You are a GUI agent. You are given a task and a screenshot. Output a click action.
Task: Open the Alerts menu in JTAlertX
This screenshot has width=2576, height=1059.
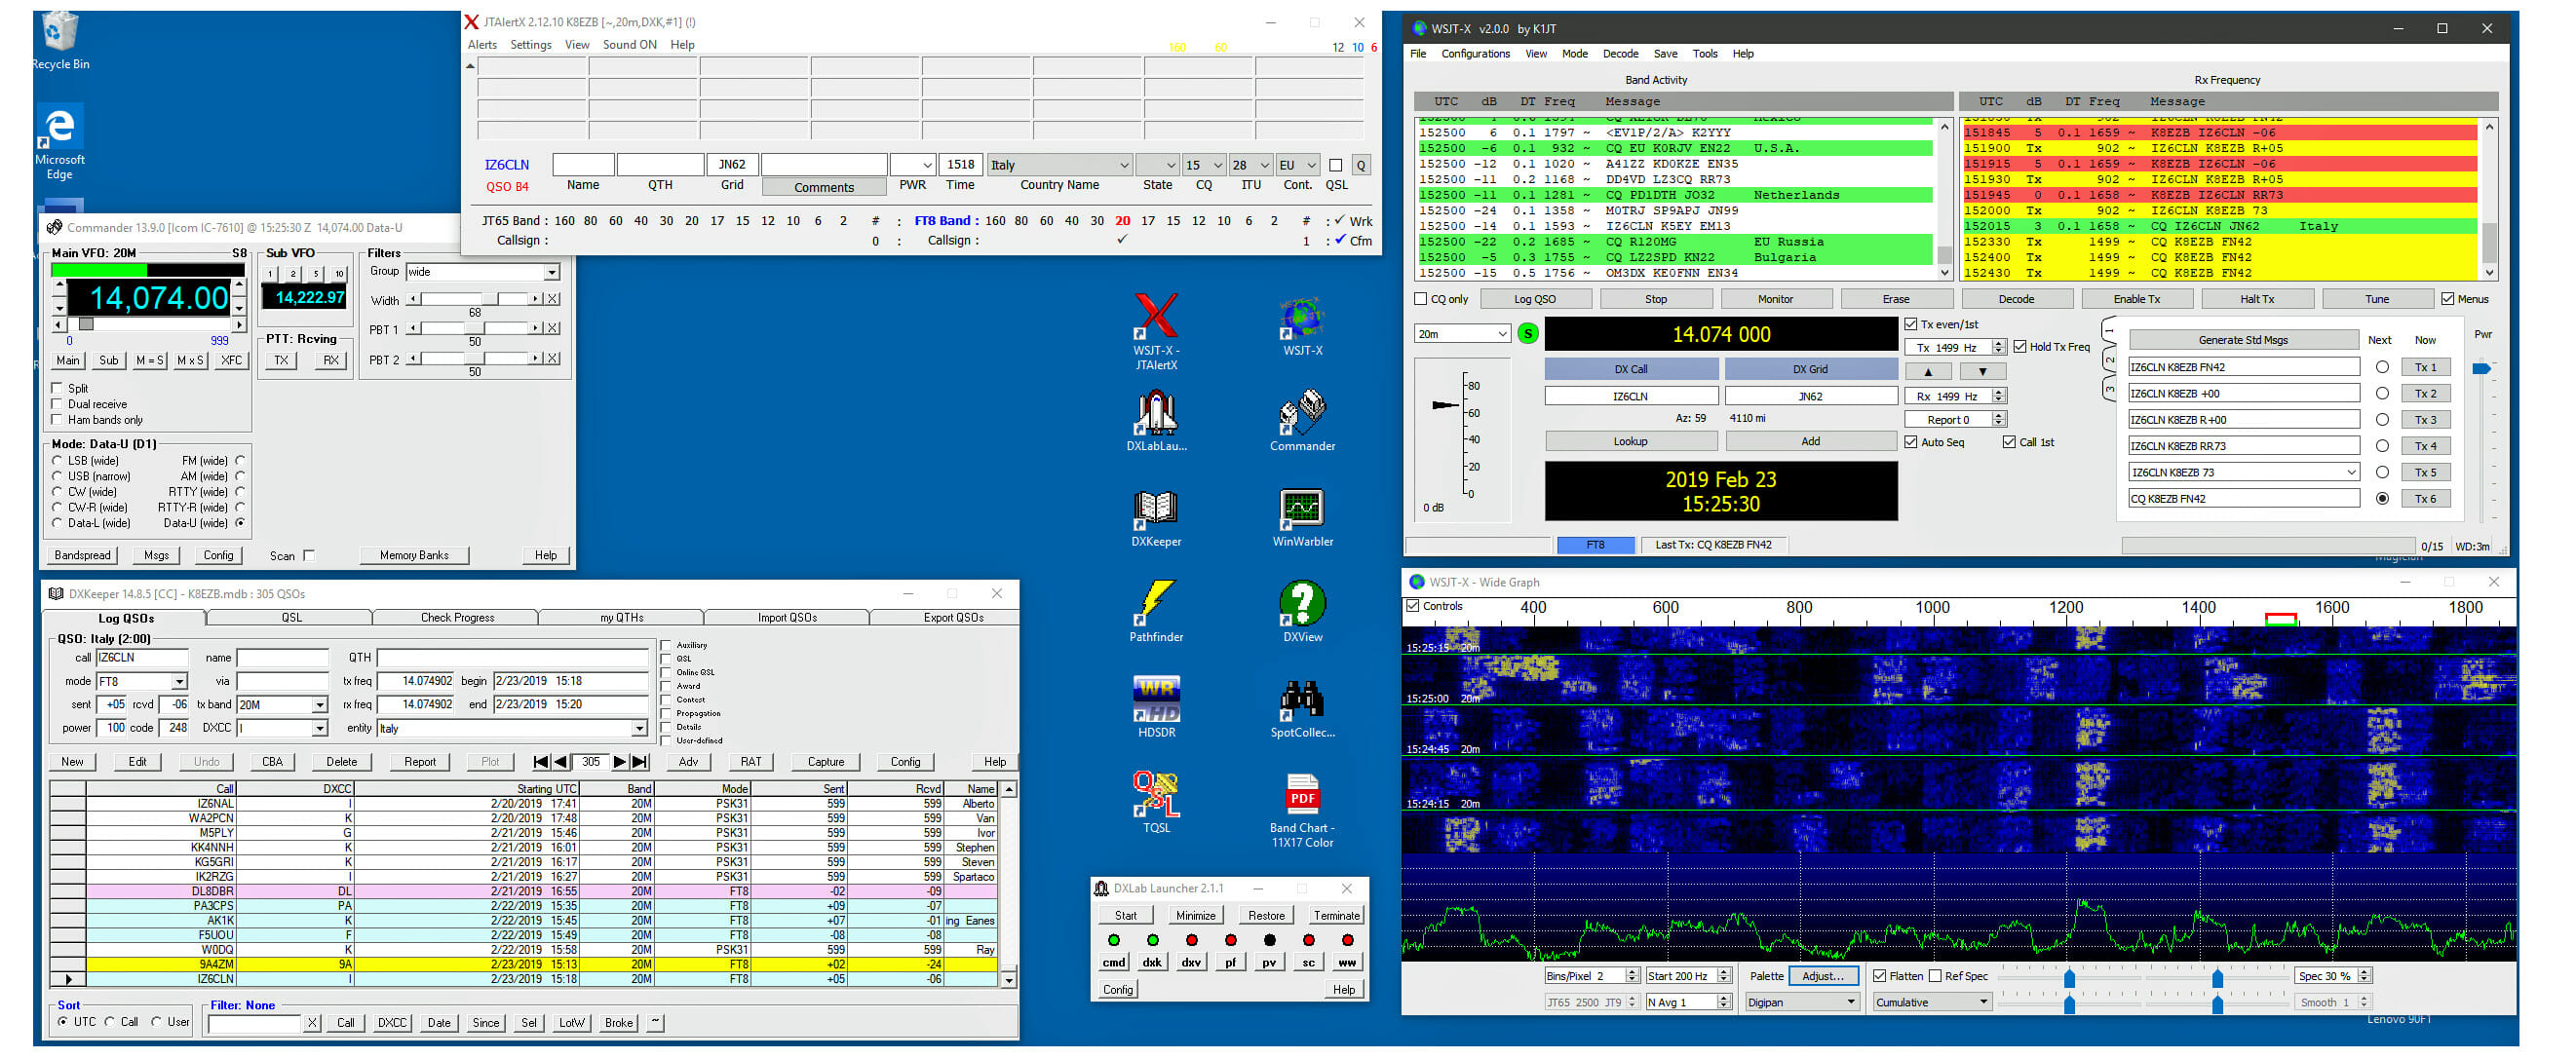(482, 45)
